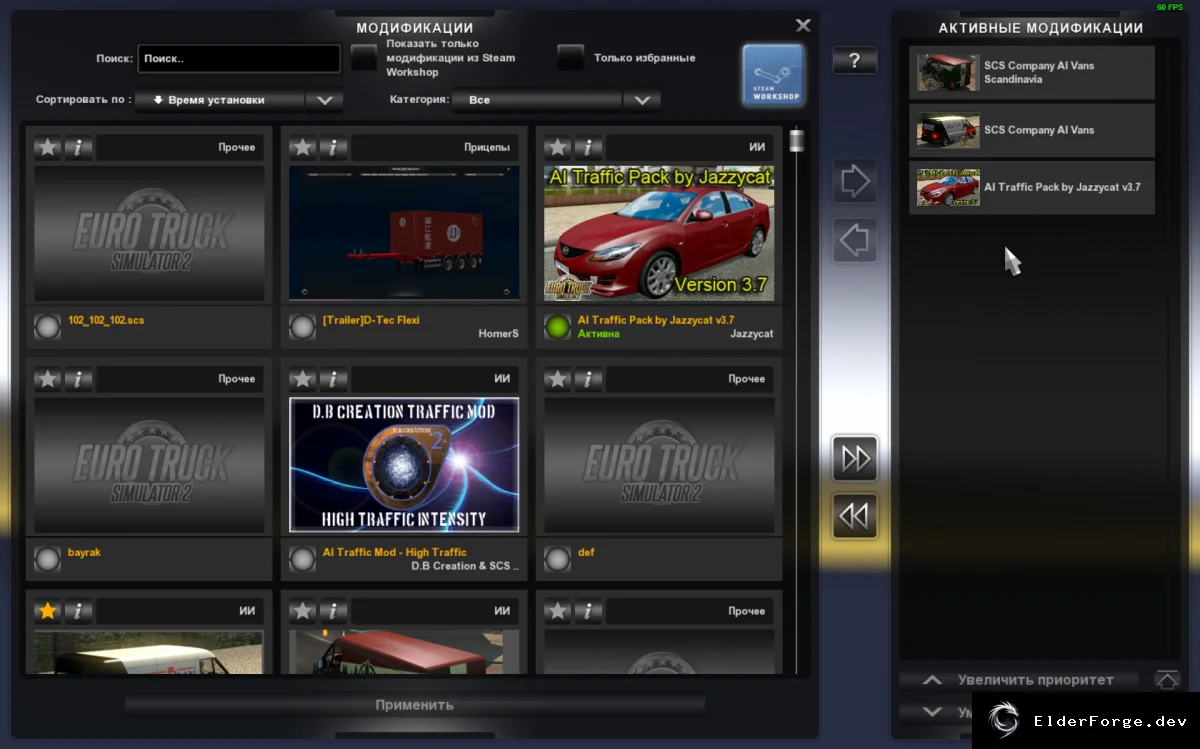Open the Steam Workshop tile
Screen dimensions: 1200x749
(x=773, y=75)
